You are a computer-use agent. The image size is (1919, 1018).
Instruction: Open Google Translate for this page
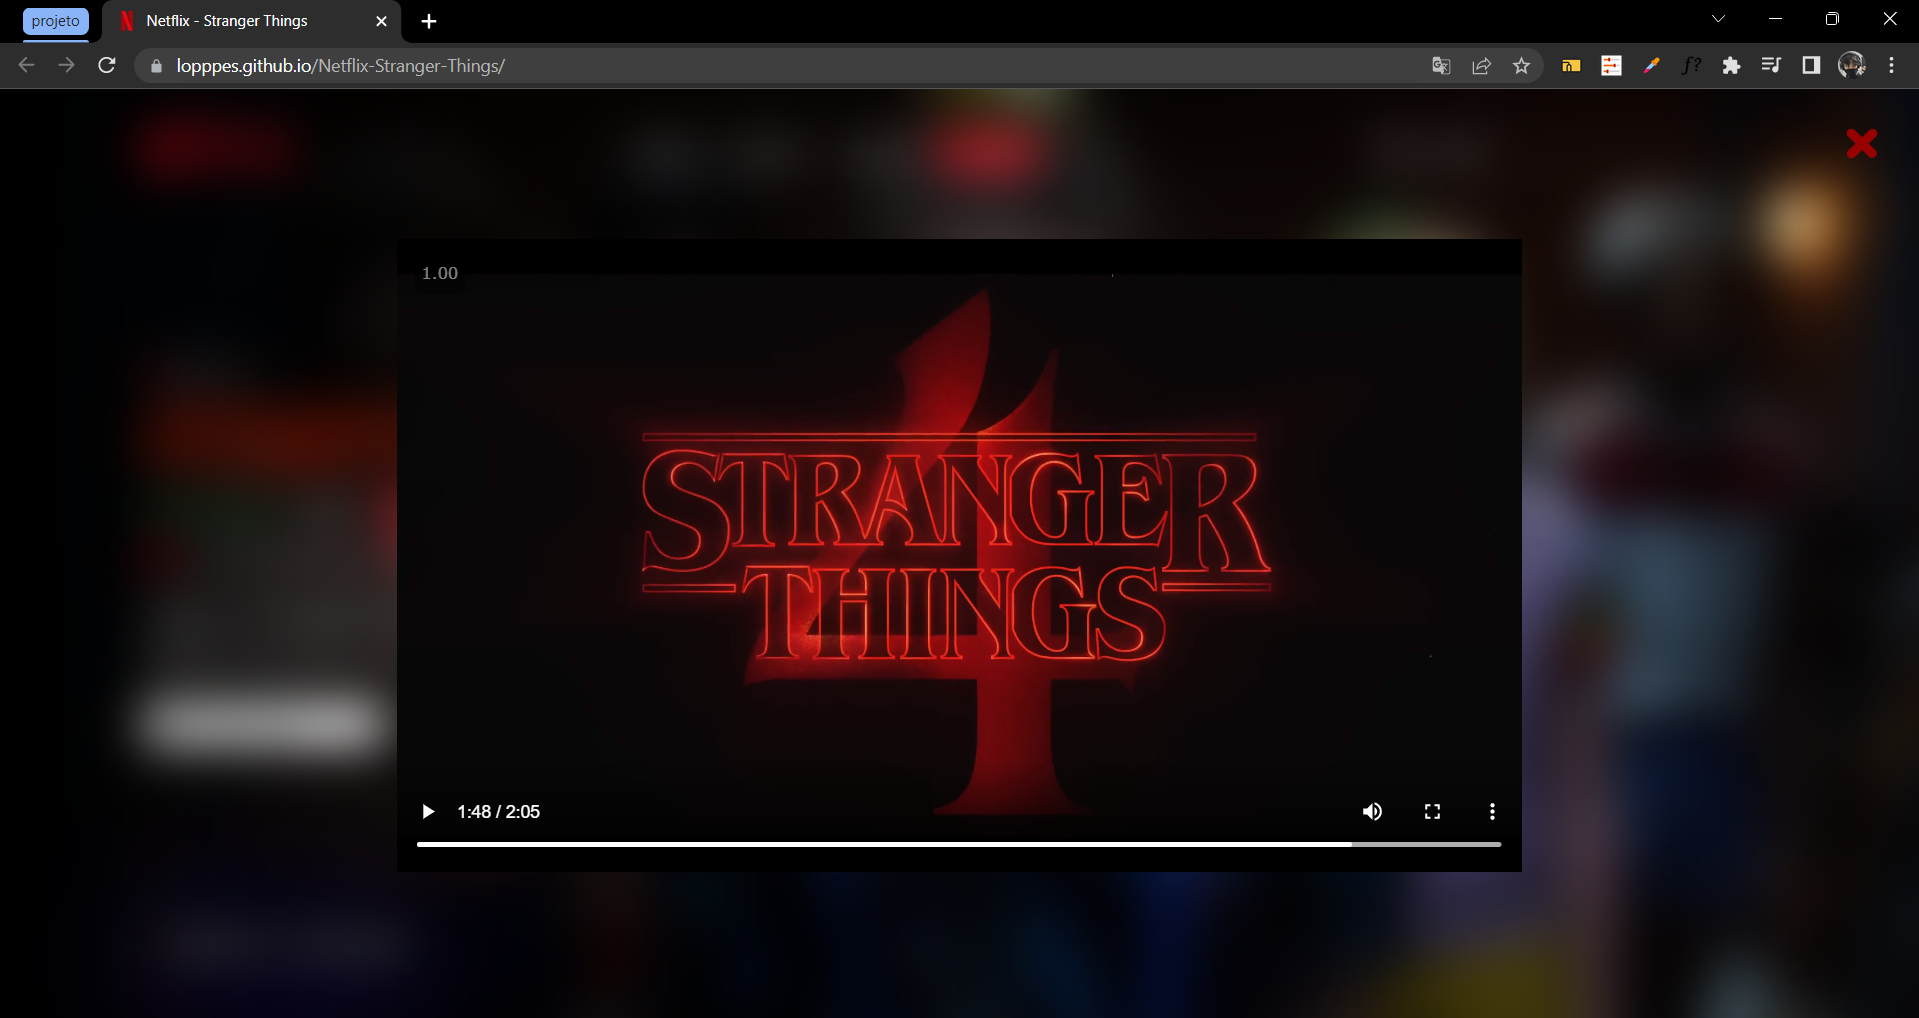1441,65
